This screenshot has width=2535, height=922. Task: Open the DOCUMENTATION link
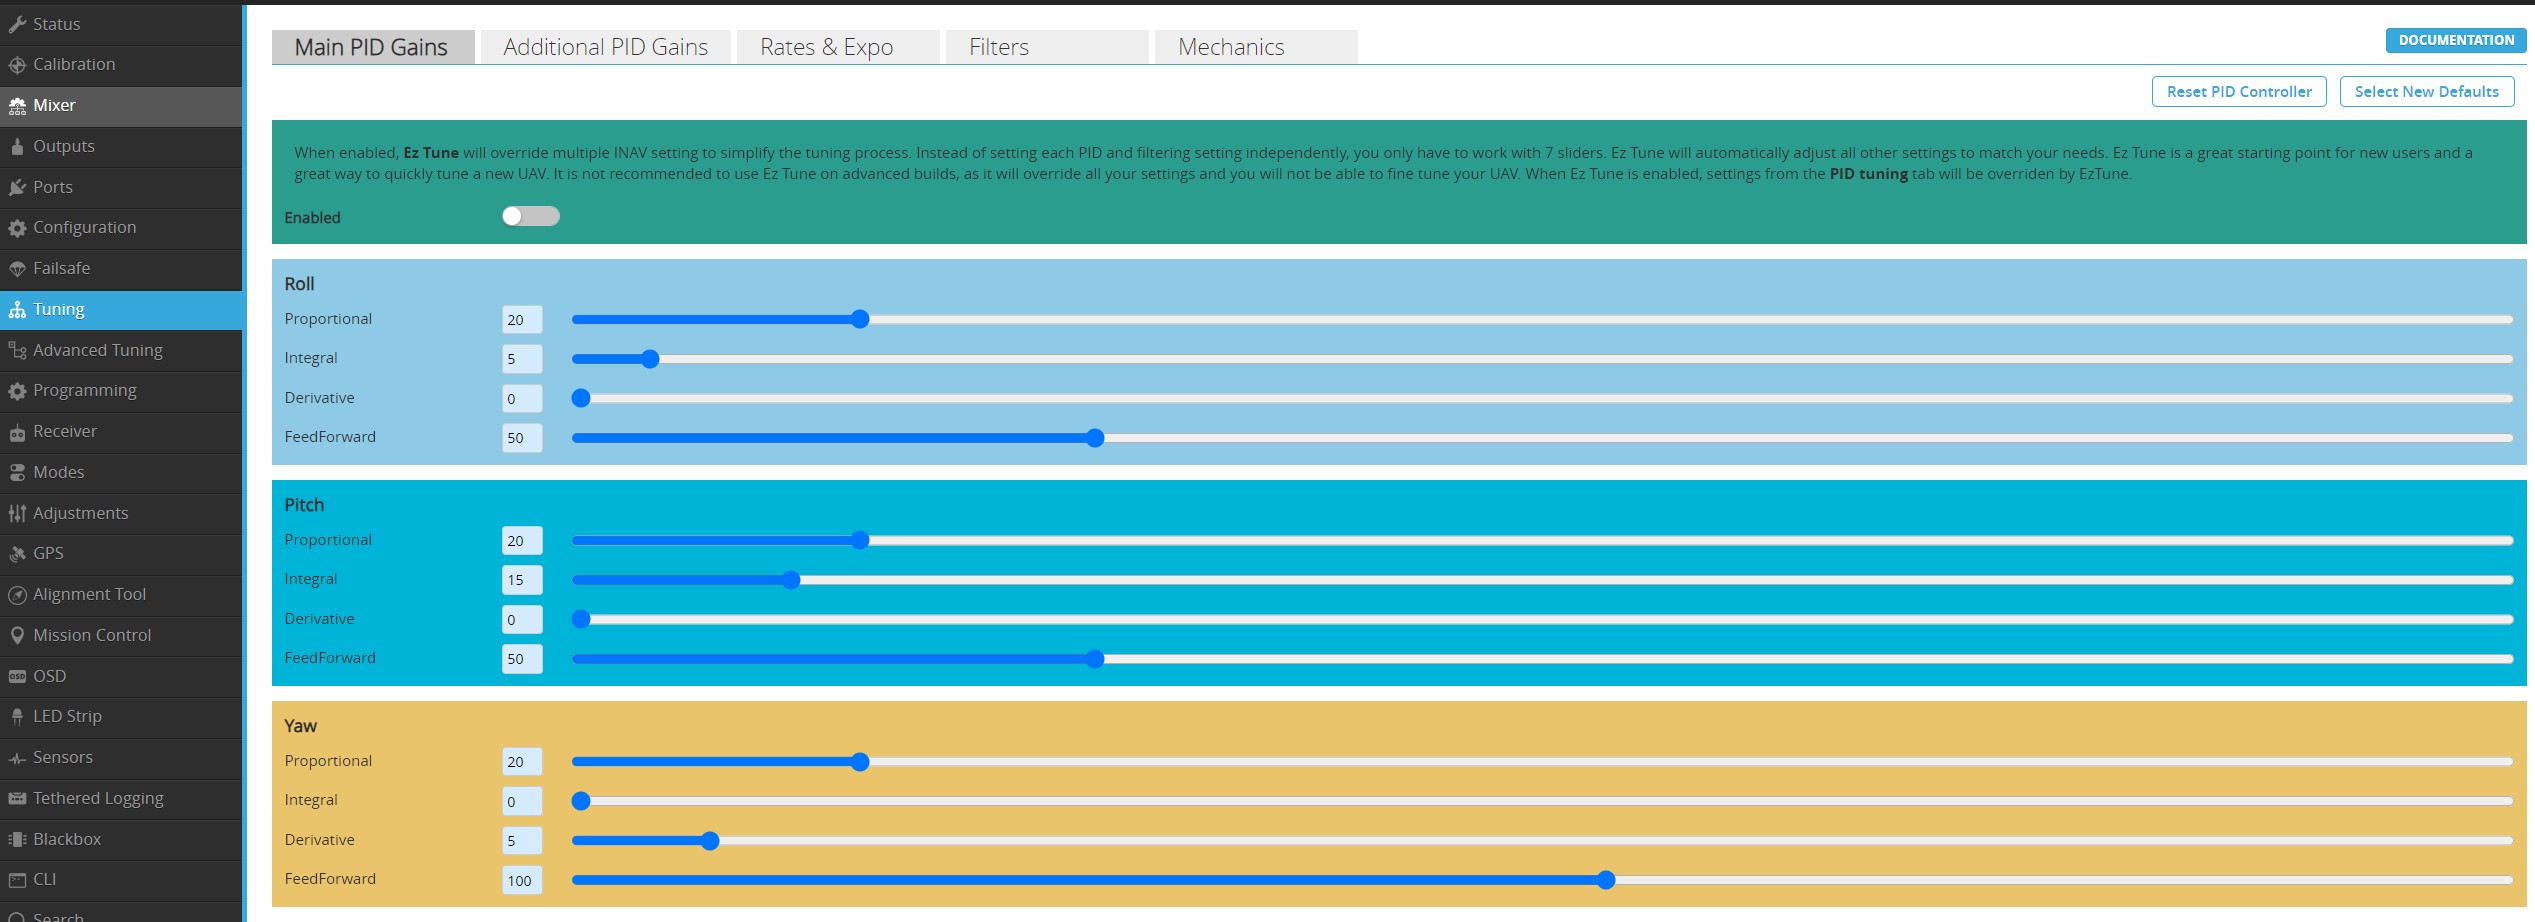coord(2455,40)
